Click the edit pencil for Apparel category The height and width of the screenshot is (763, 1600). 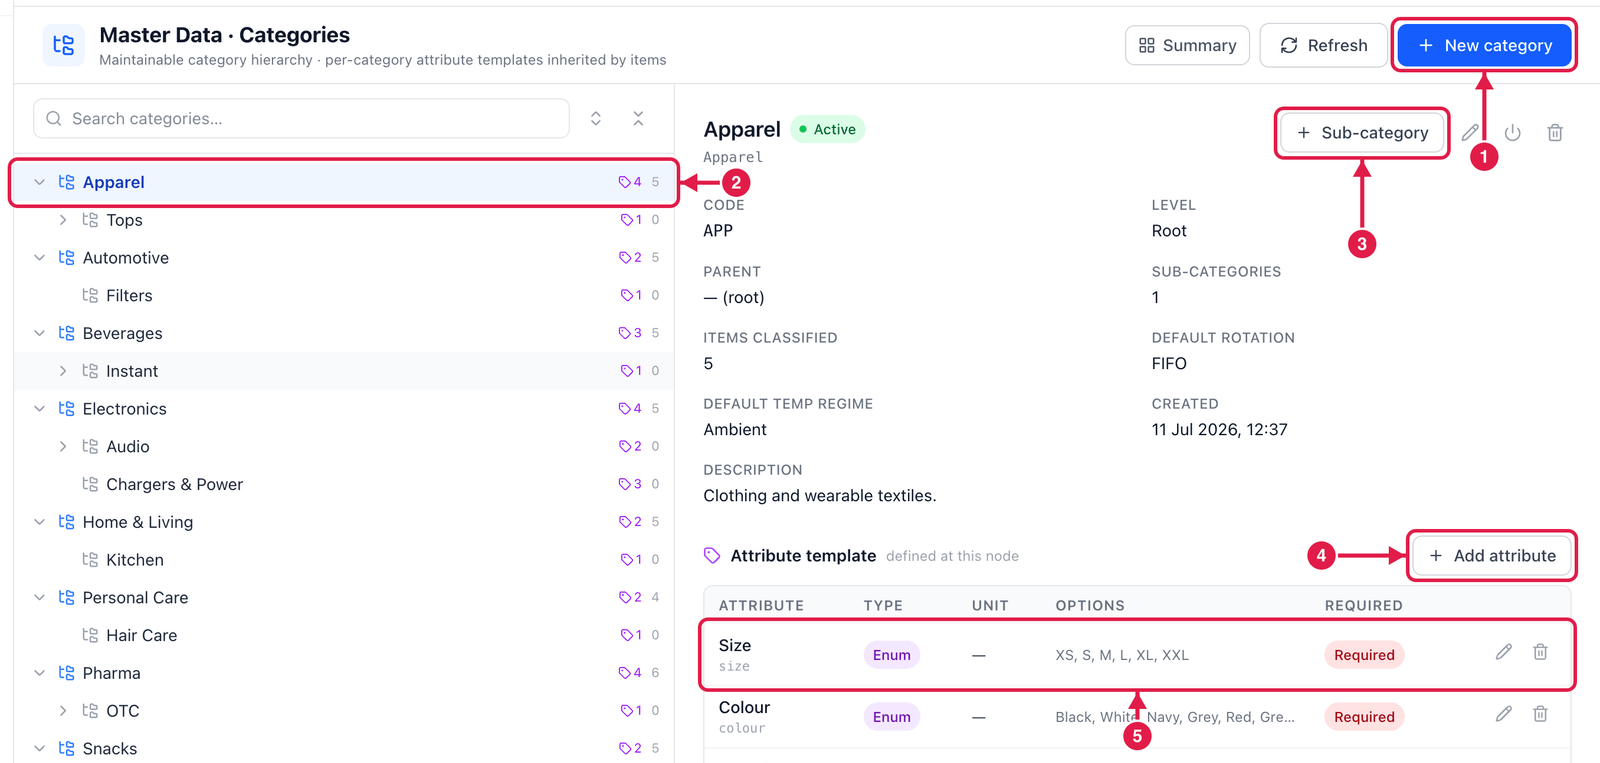(x=1470, y=132)
